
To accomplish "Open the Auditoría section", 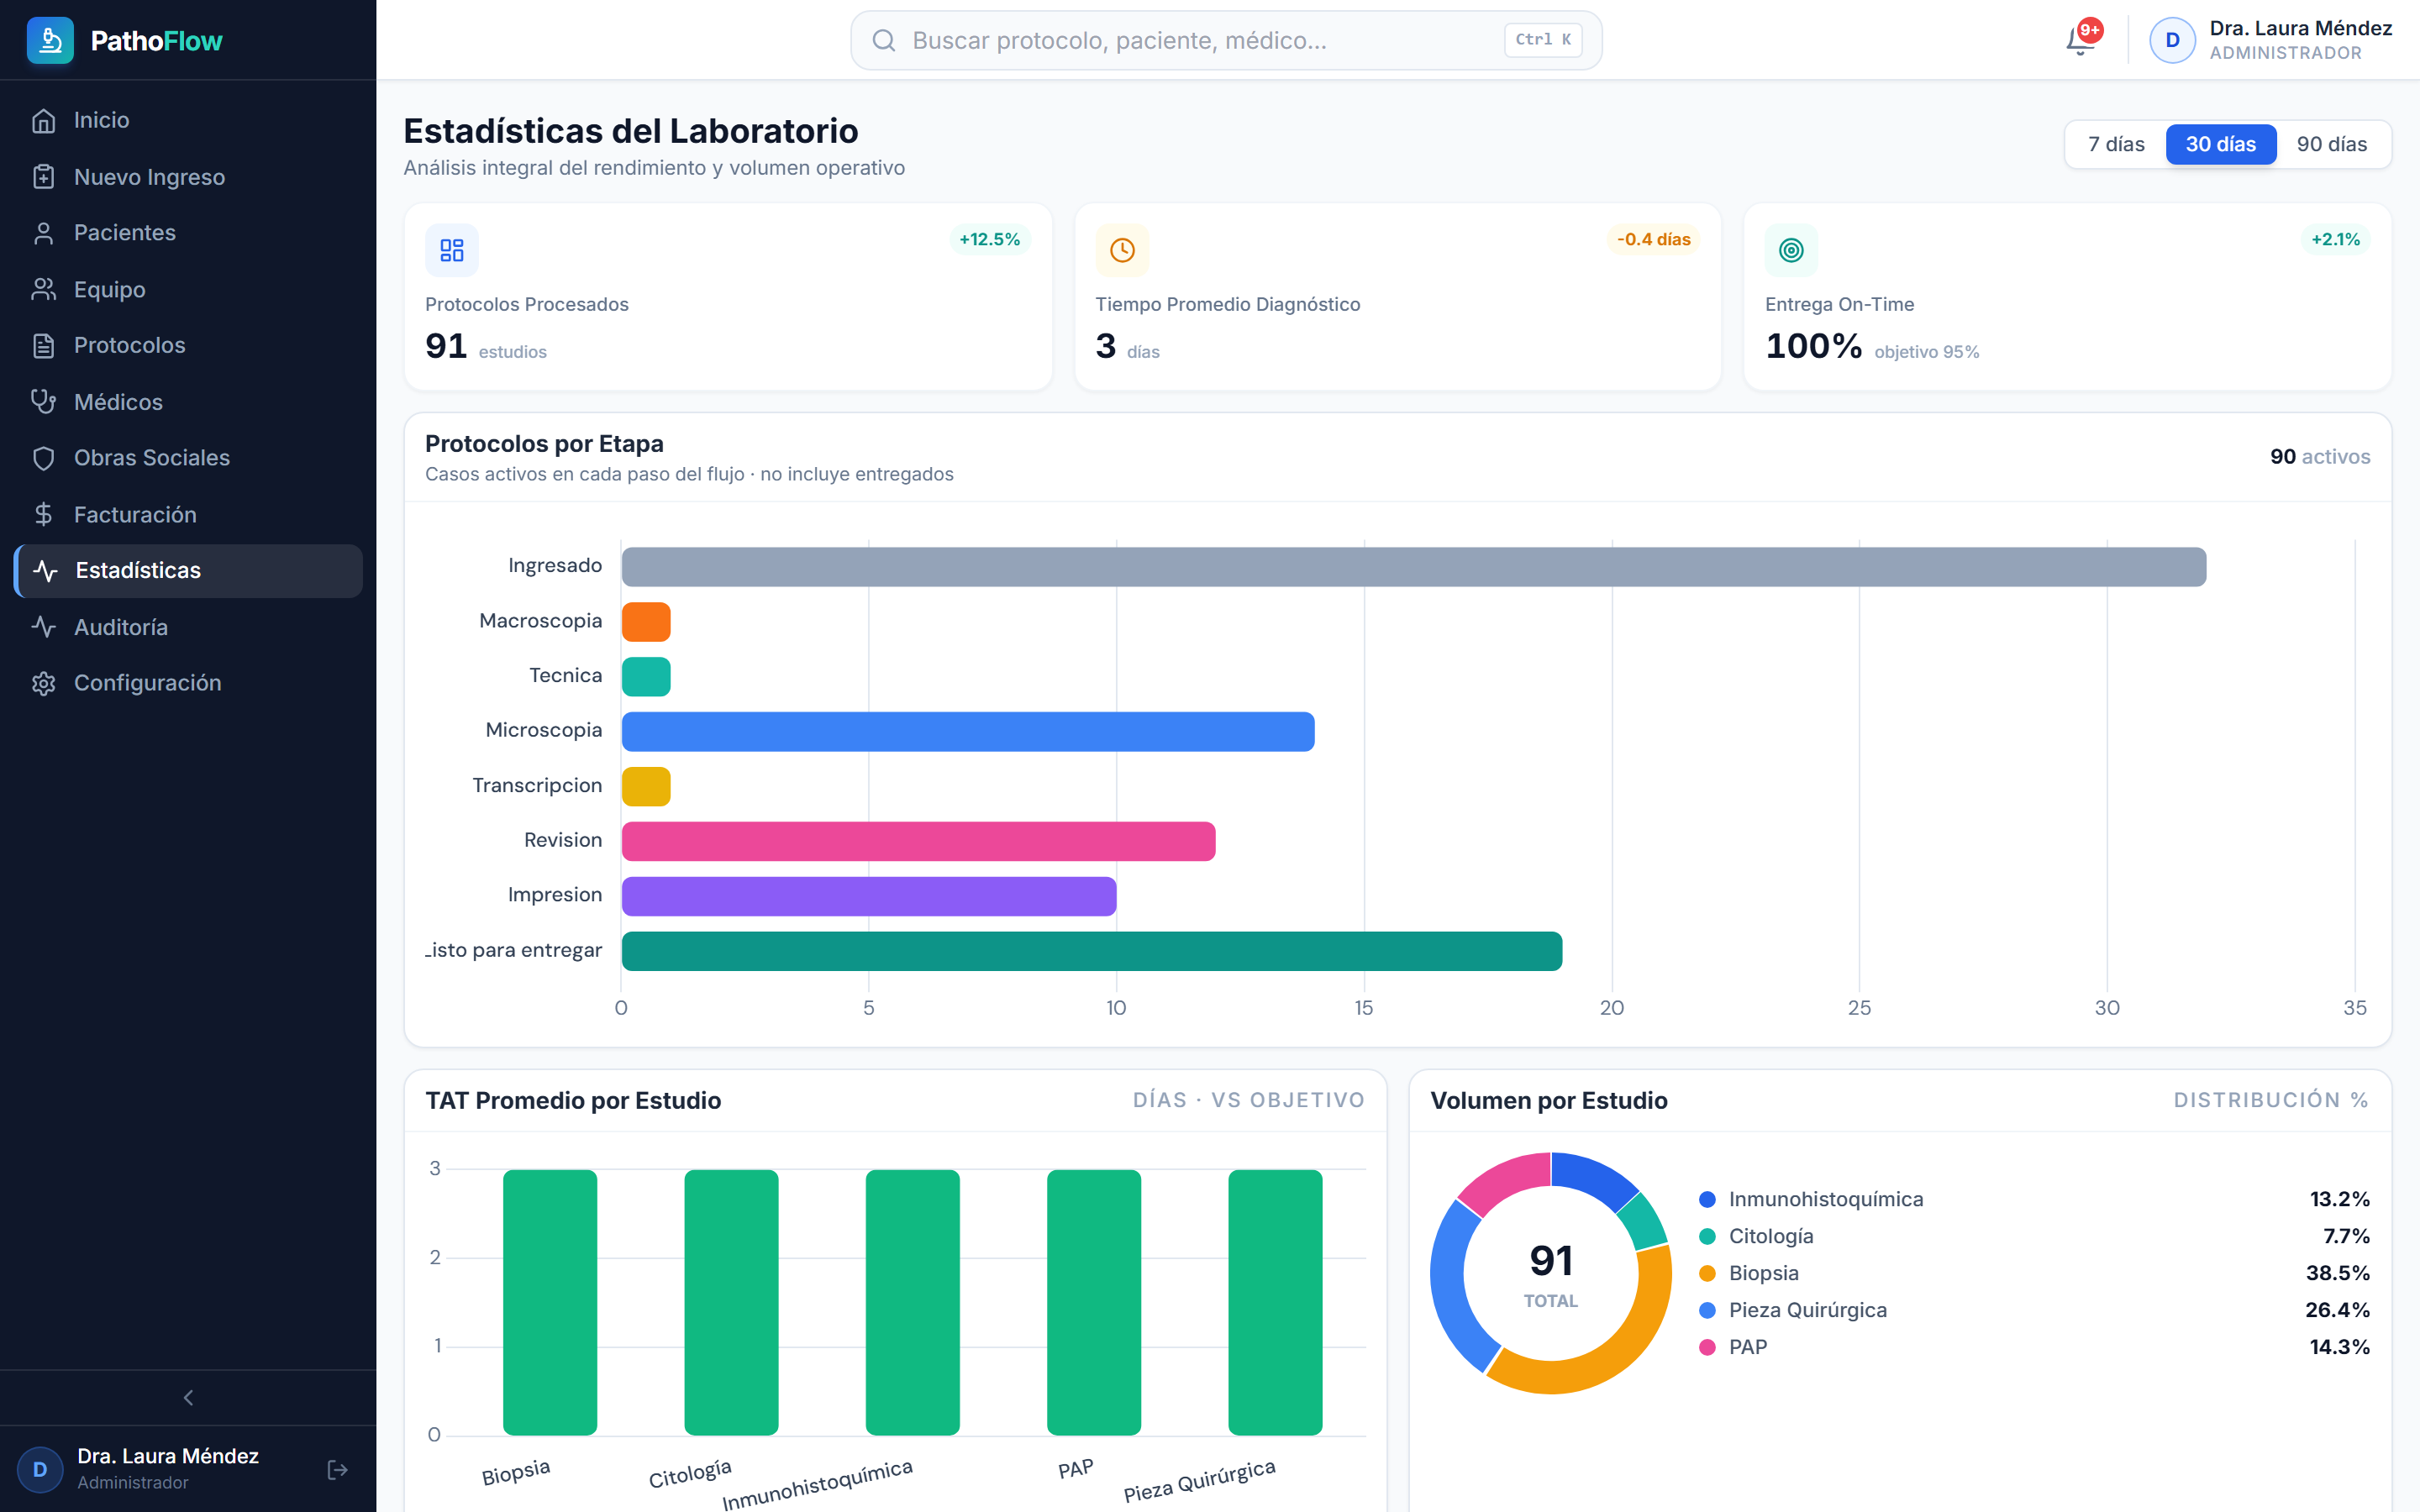I will [188, 627].
